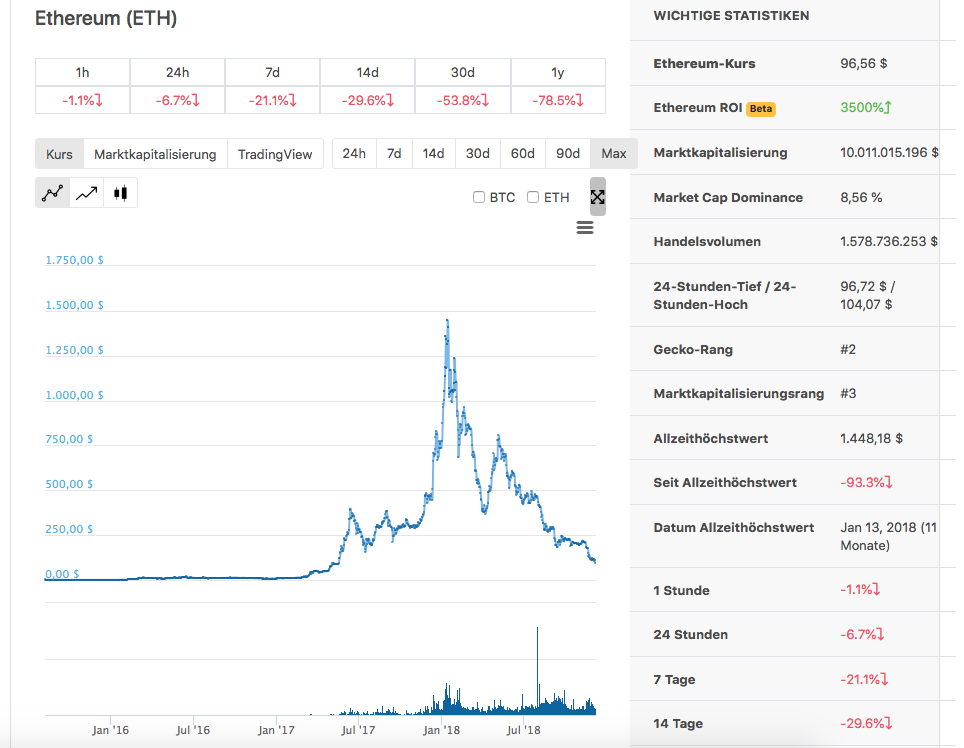Open the TradingView tab

[275, 154]
